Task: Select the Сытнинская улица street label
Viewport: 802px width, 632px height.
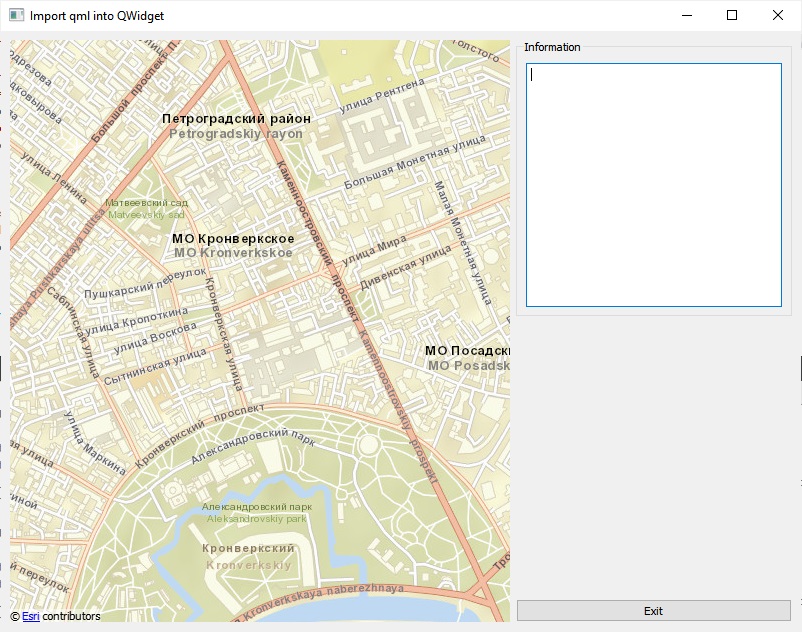Action: point(154,367)
